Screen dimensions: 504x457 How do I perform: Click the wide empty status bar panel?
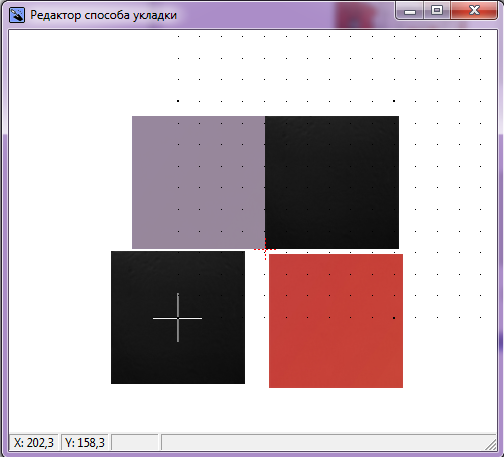click(x=323, y=442)
